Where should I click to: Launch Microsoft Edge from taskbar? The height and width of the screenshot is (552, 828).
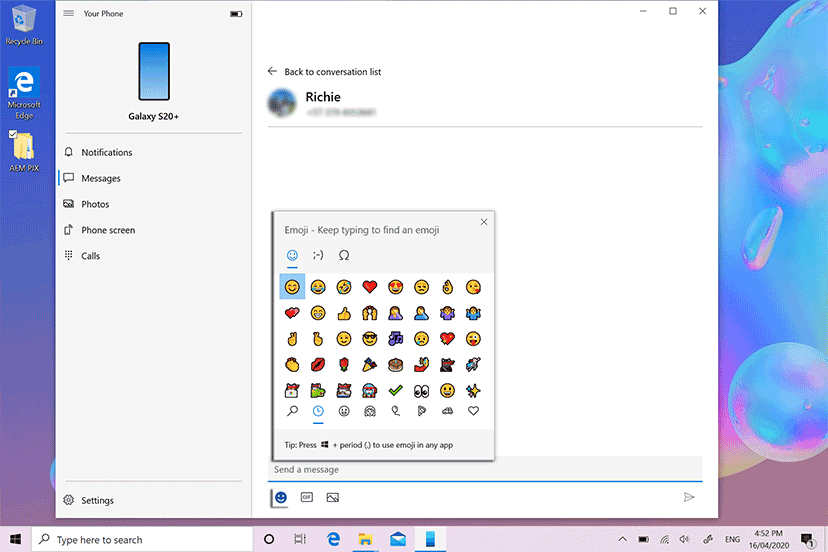point(333,539)
